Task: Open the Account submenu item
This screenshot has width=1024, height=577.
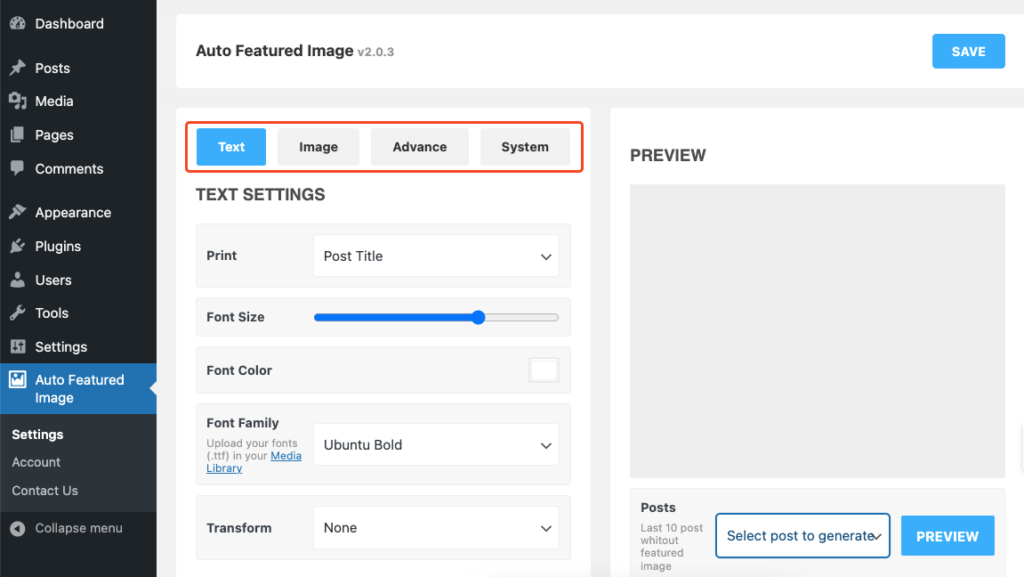Action: tap(36, 462)
